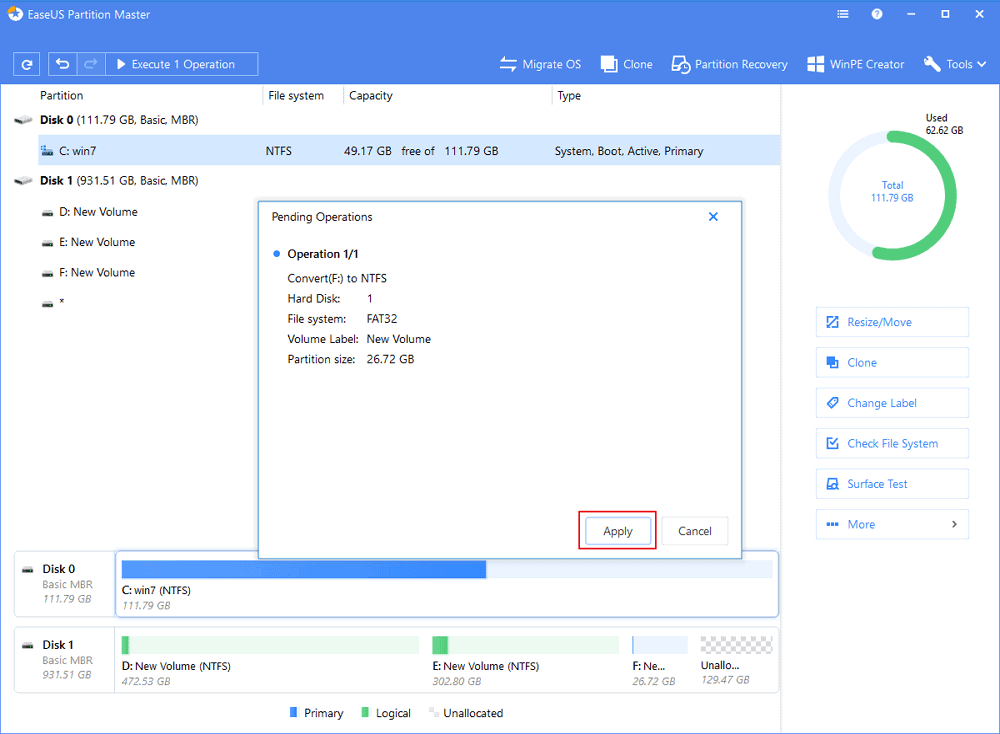The image size is (1000, 734).
Task: Select Resize/Move in side panel
Action: [892, 322]
